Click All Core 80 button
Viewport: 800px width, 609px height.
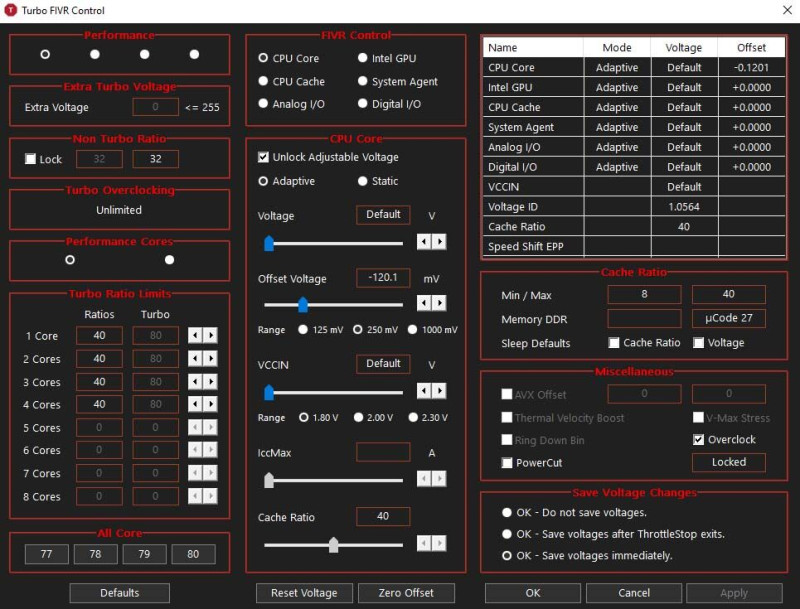point(193,554)
